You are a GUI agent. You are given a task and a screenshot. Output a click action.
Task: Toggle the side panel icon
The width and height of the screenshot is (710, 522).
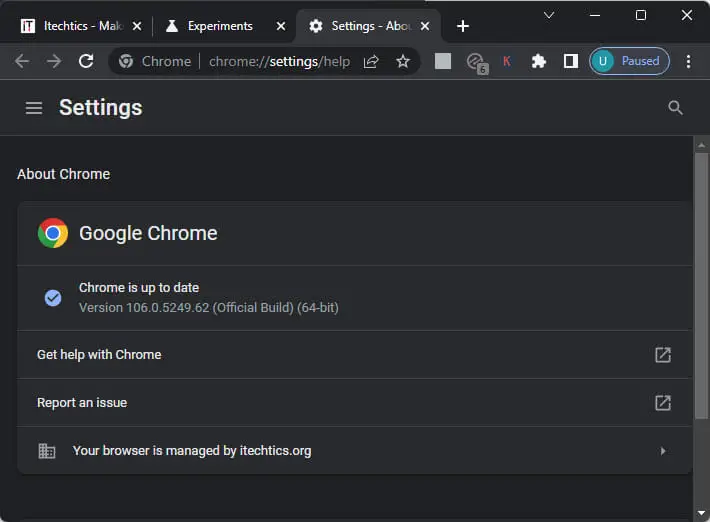point(570,61)
